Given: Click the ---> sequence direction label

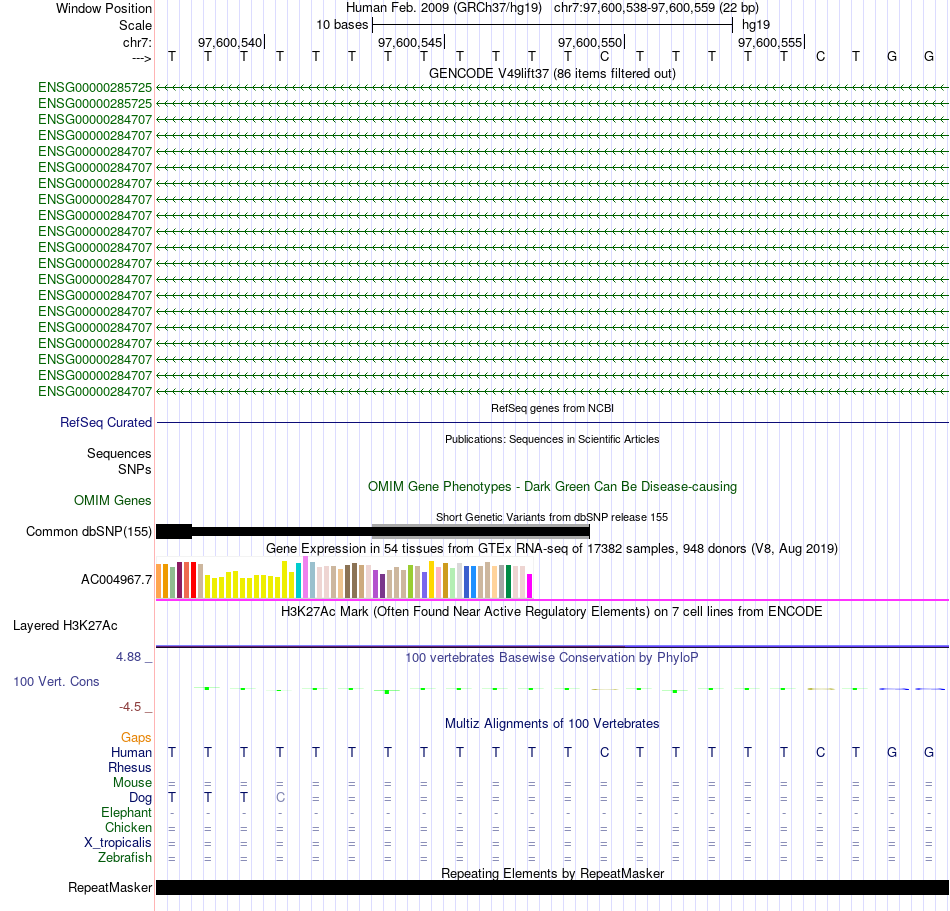Looking at the screenshot, I should 141,58.
